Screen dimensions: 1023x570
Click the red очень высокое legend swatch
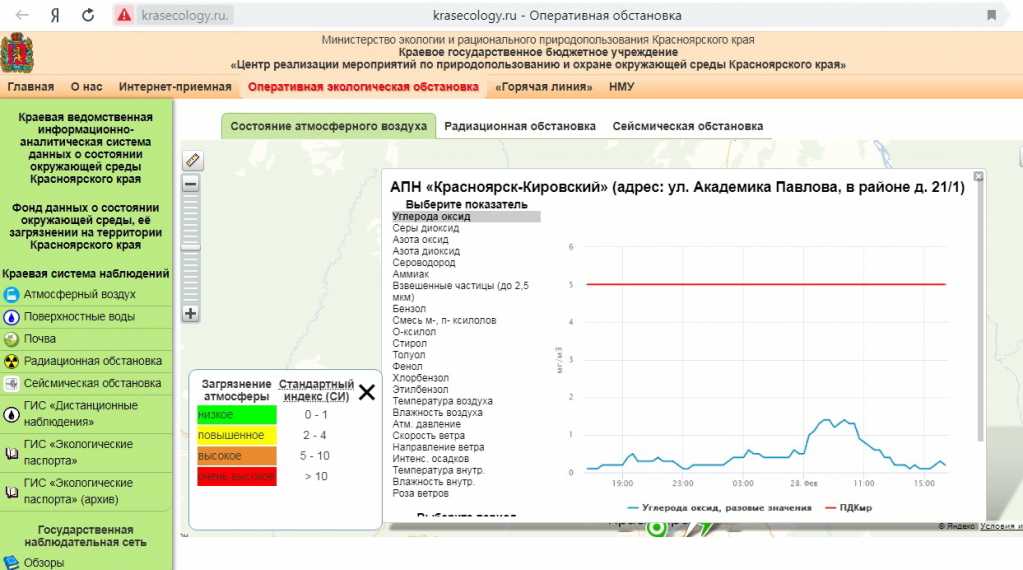(237, 476)
